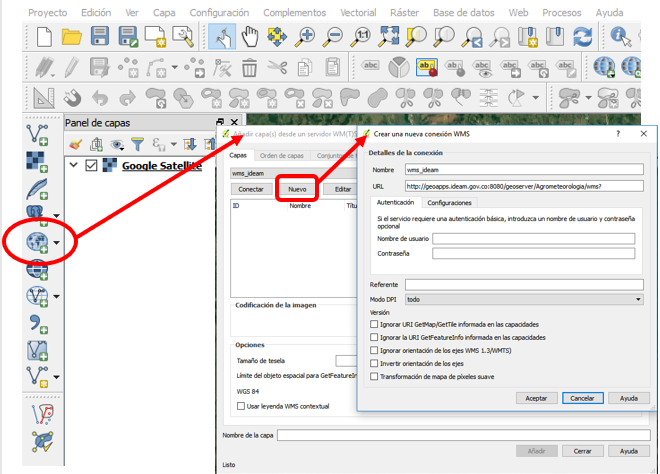The image size is (660, 474).
Task: Open rotate feature tool dropdown arrow
Action: click(x=535, y=98)
